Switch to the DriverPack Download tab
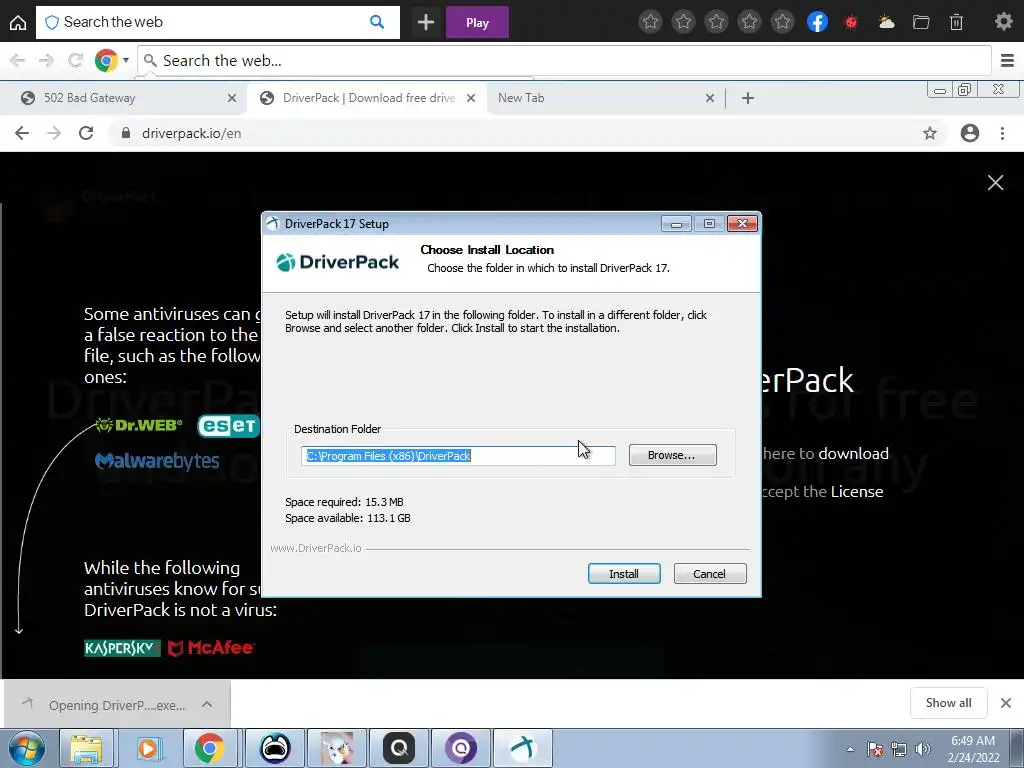The width and height of the screenshot is (1024, 768). point(368,98)
